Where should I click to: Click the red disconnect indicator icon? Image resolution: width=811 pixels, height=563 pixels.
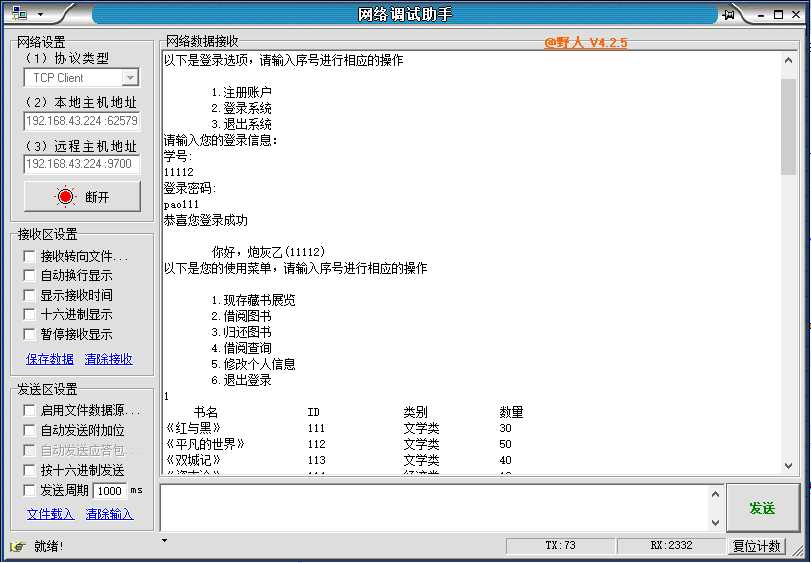[x=65, y=196]
